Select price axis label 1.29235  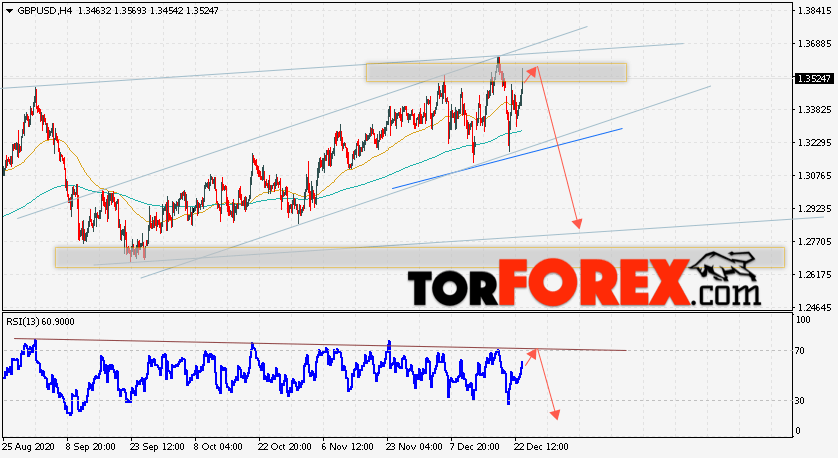[x=814, y=208]
